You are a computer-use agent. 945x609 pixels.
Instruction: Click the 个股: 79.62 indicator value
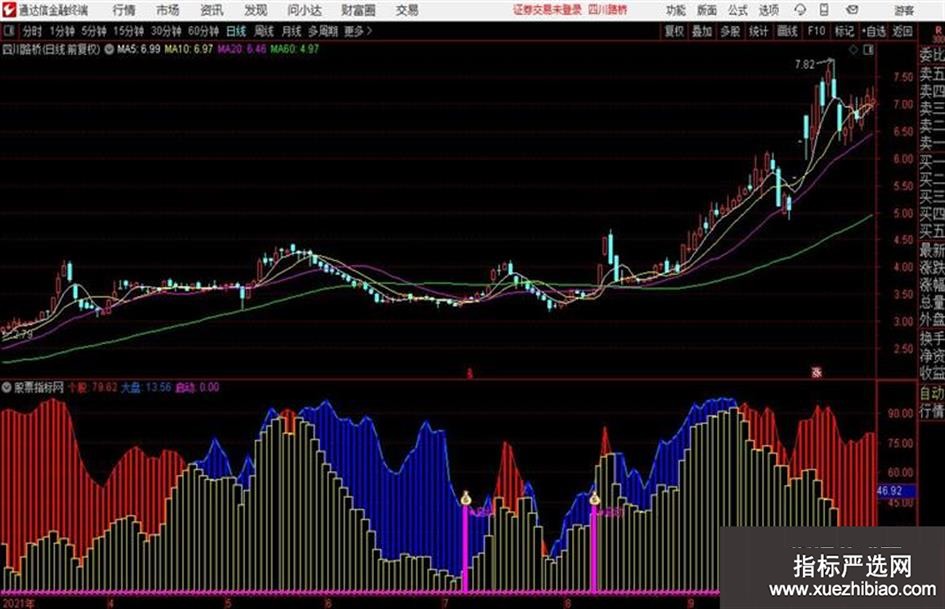92,387
